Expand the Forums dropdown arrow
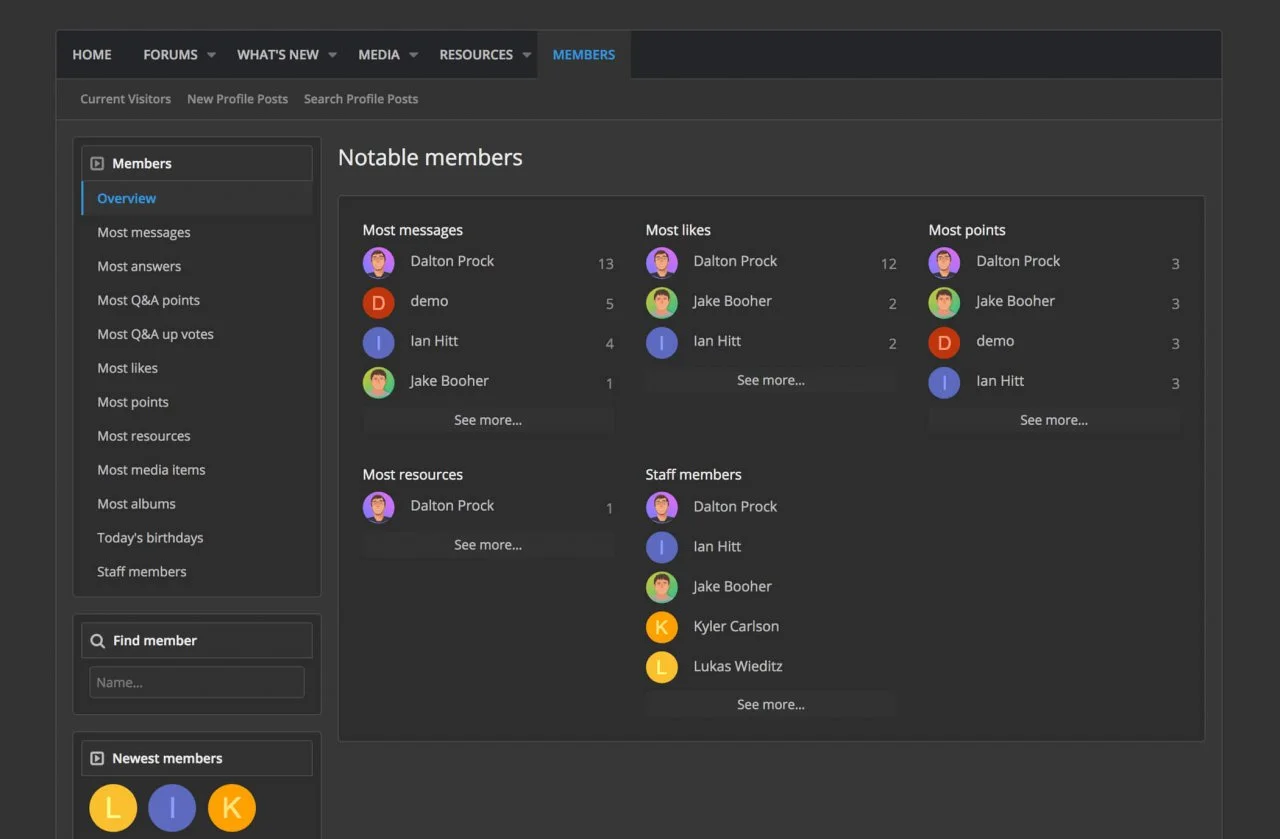This screenshot has height=839, width=1280. (211, 55)
